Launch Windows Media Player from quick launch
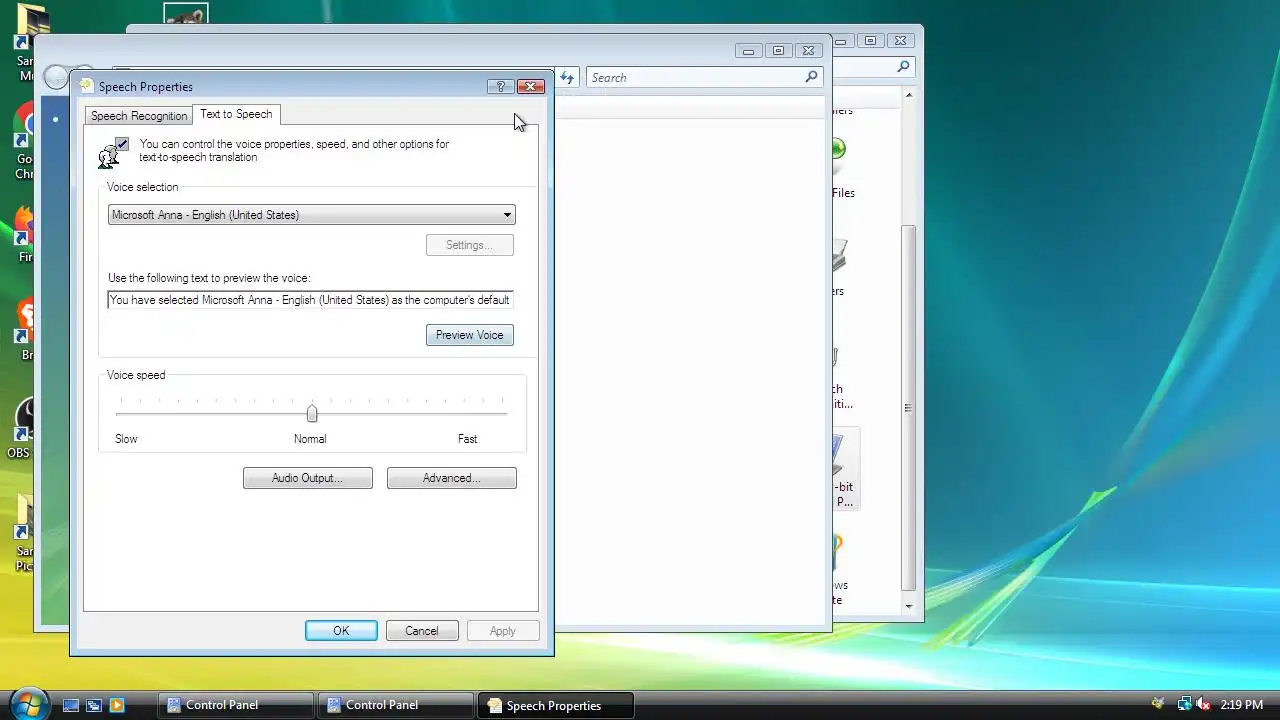This screenshot has height=720, width=1280. 117,705
